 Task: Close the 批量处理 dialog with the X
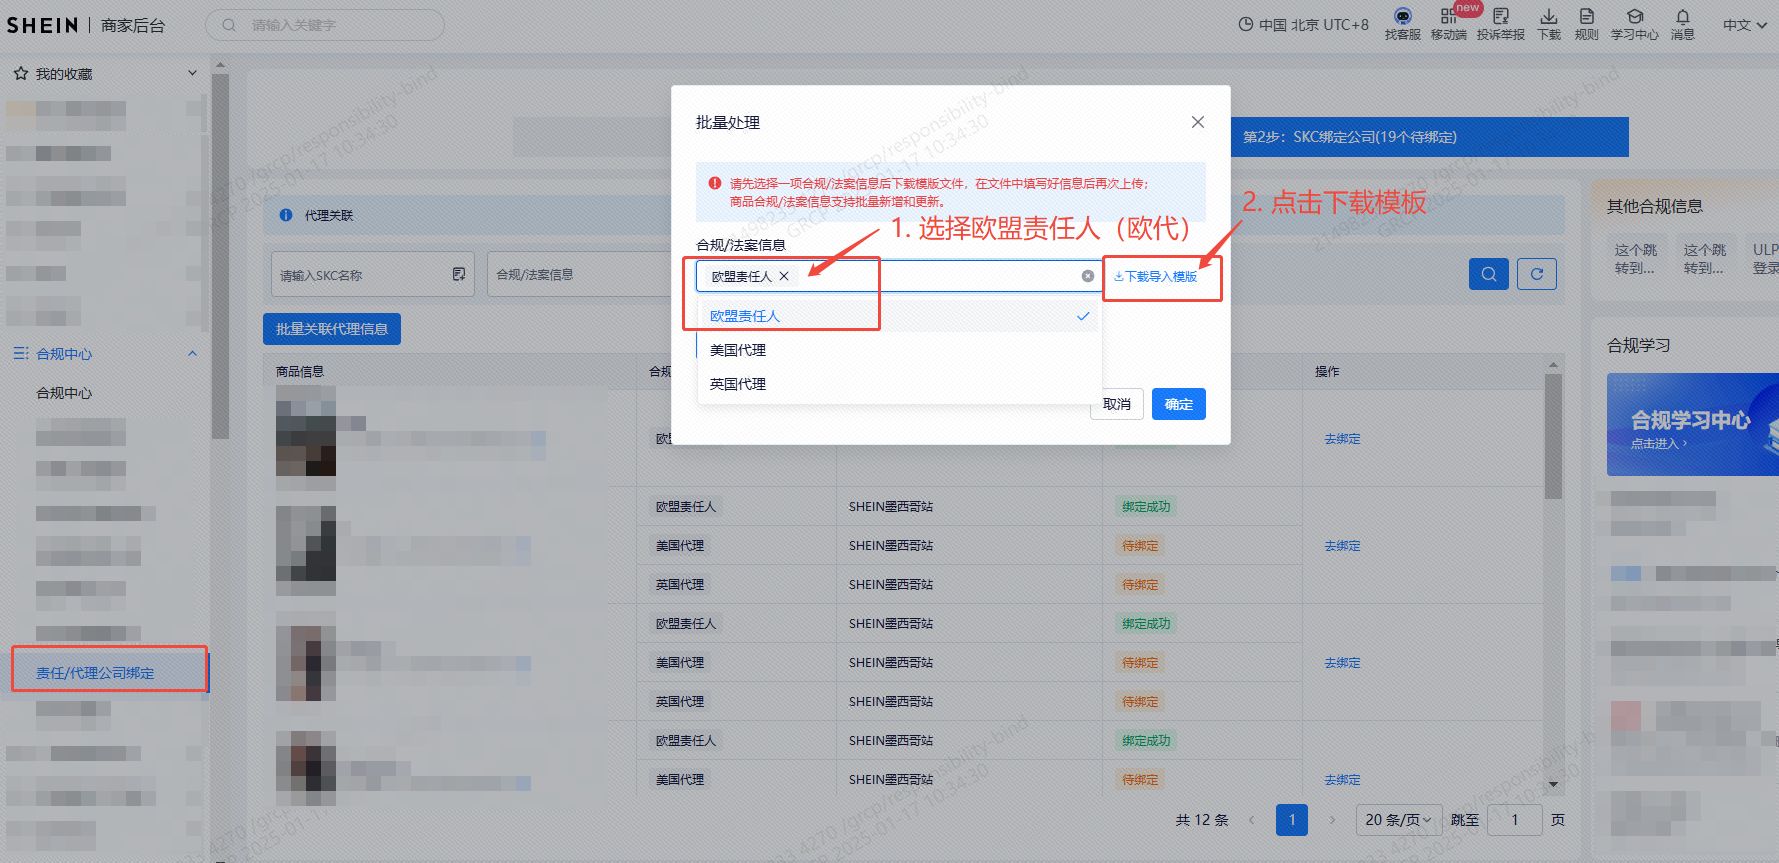coord(1197,122)
